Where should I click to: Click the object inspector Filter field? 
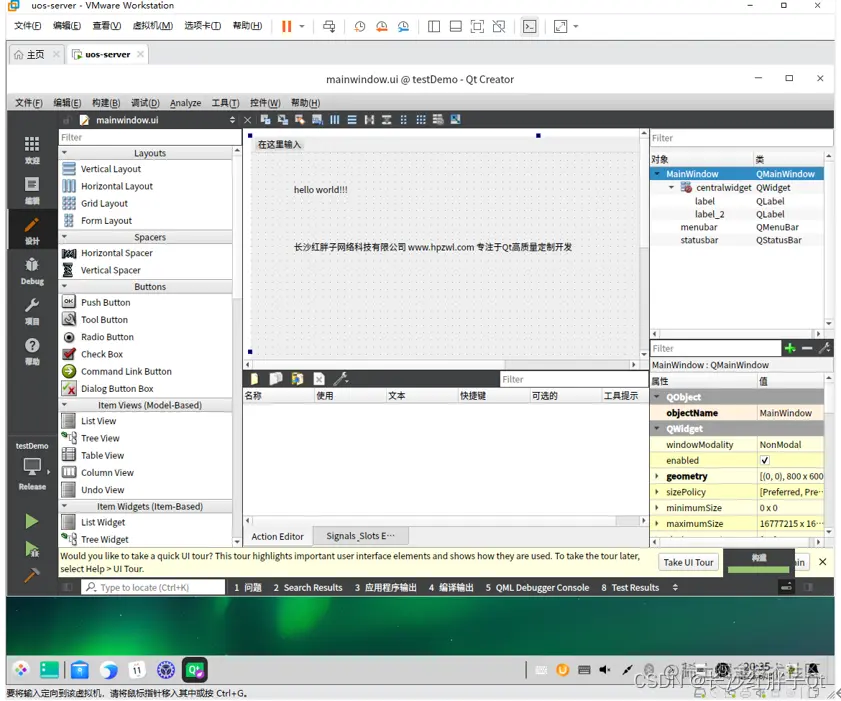pos(741,138)
